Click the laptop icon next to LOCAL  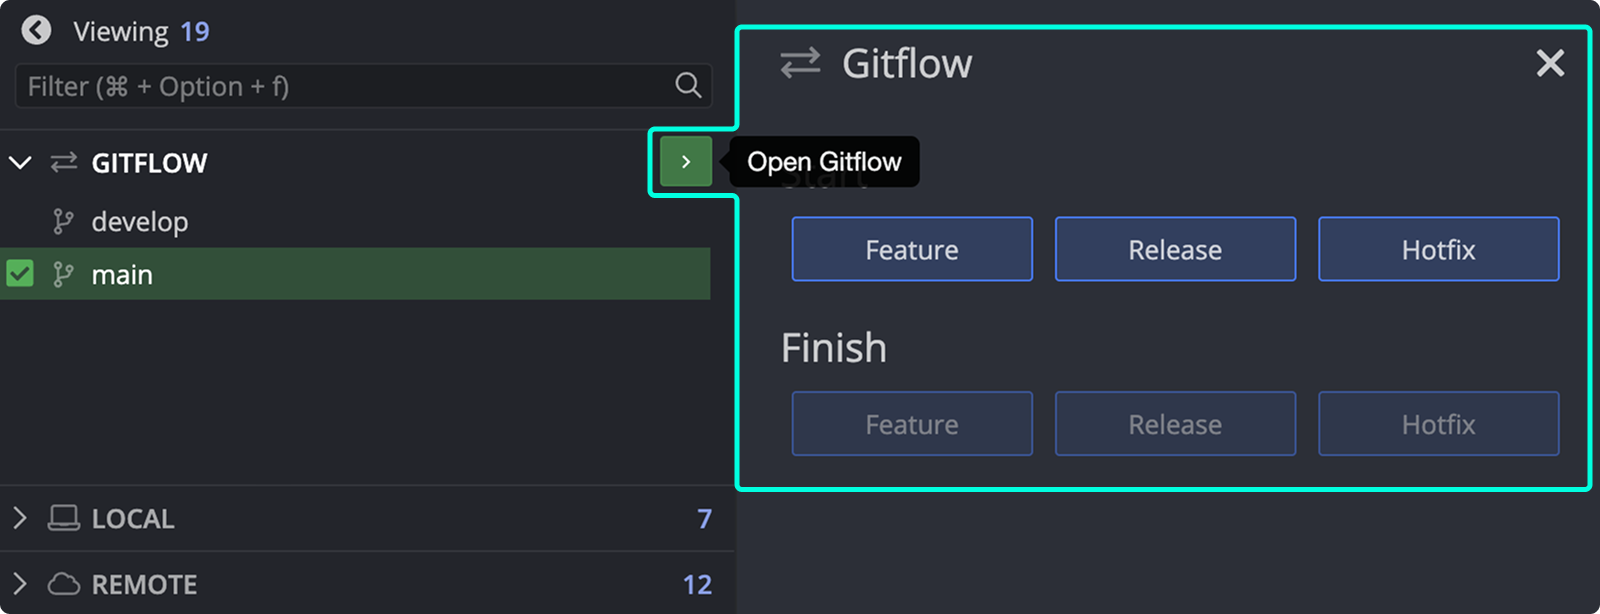[x=60, y=519]
